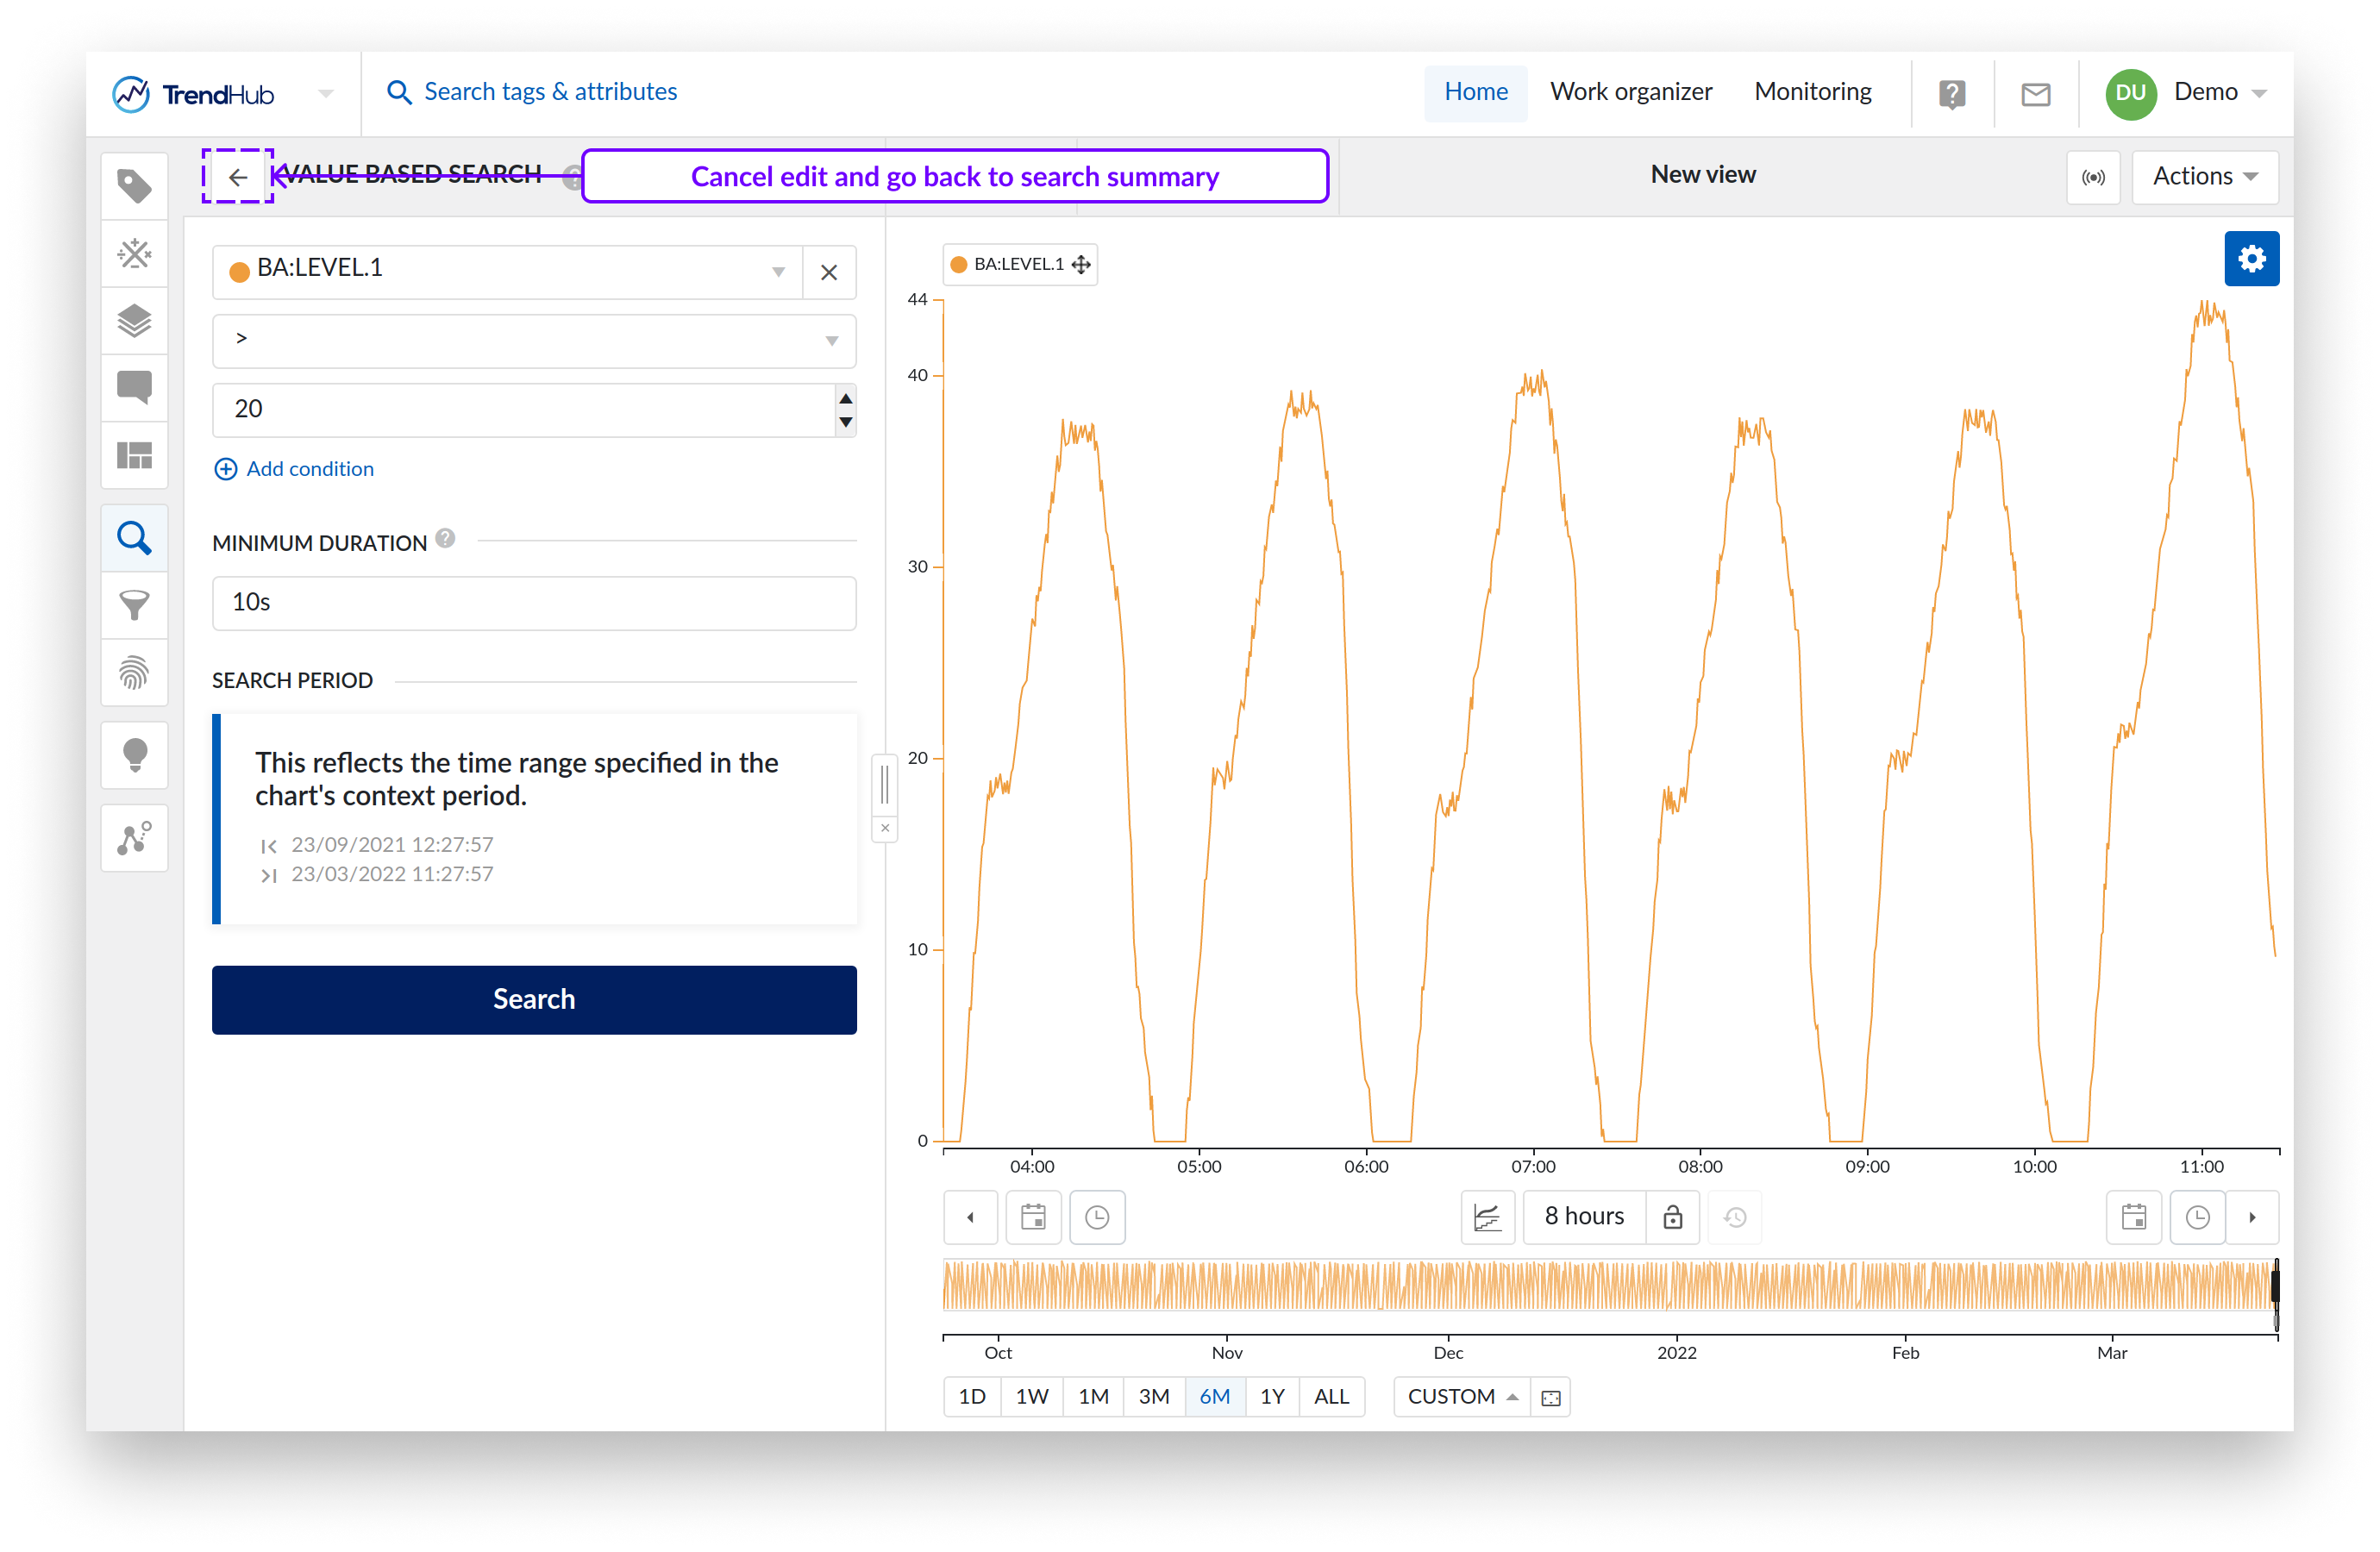
Task: Open the comments speech bubble icon
Action: tap(134, 387)
